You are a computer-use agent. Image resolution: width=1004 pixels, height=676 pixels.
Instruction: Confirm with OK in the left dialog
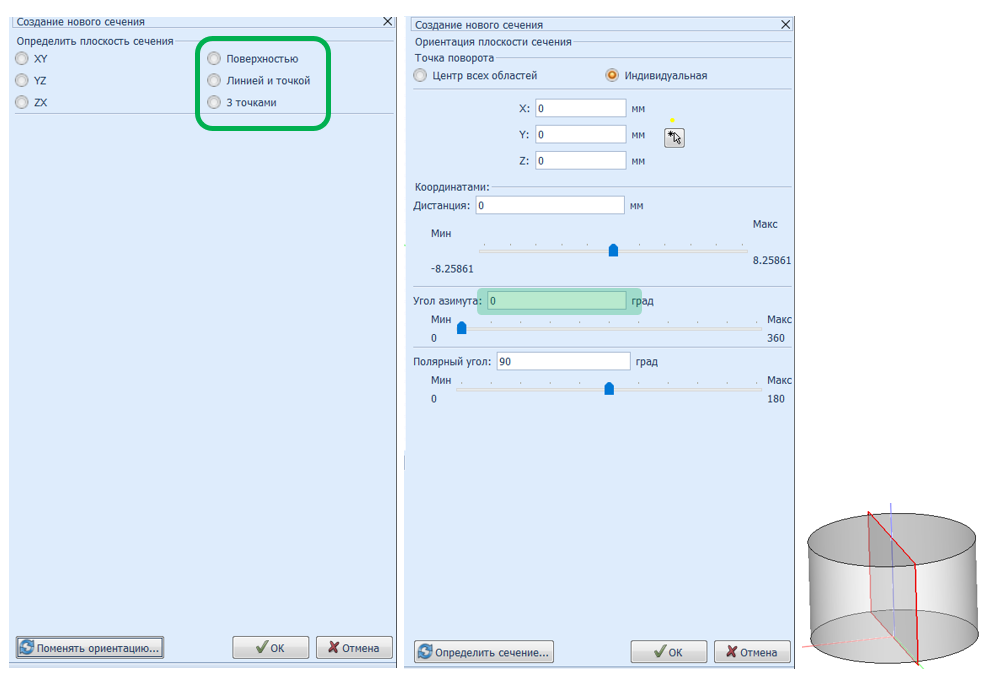(x=270, y=648)
